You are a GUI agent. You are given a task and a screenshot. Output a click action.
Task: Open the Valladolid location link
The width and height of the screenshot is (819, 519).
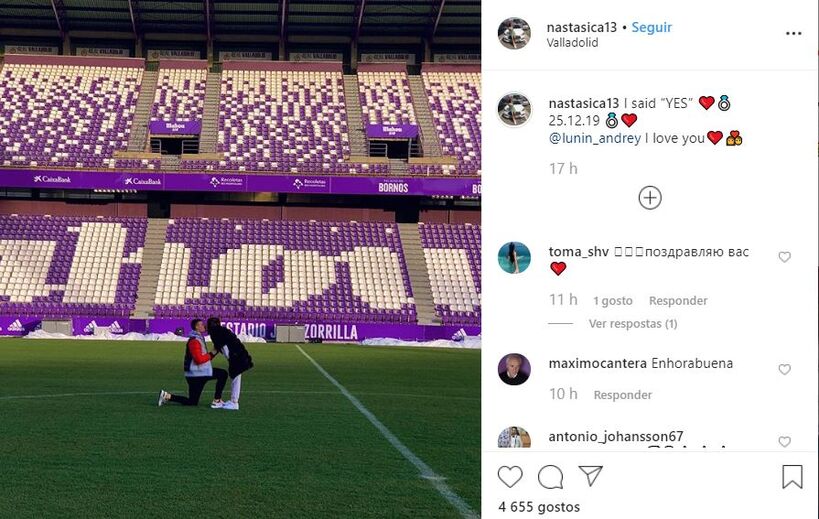tap(572, 43)
